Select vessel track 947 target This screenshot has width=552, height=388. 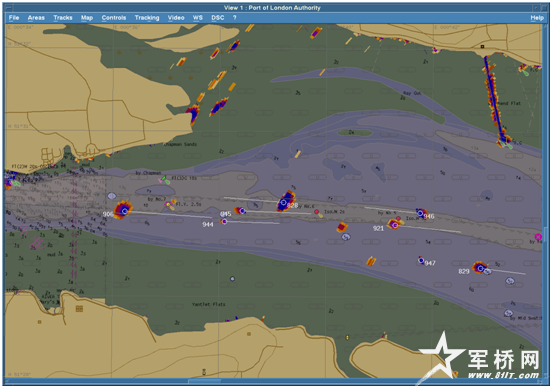pyautogui.click(x=421, y=261)
